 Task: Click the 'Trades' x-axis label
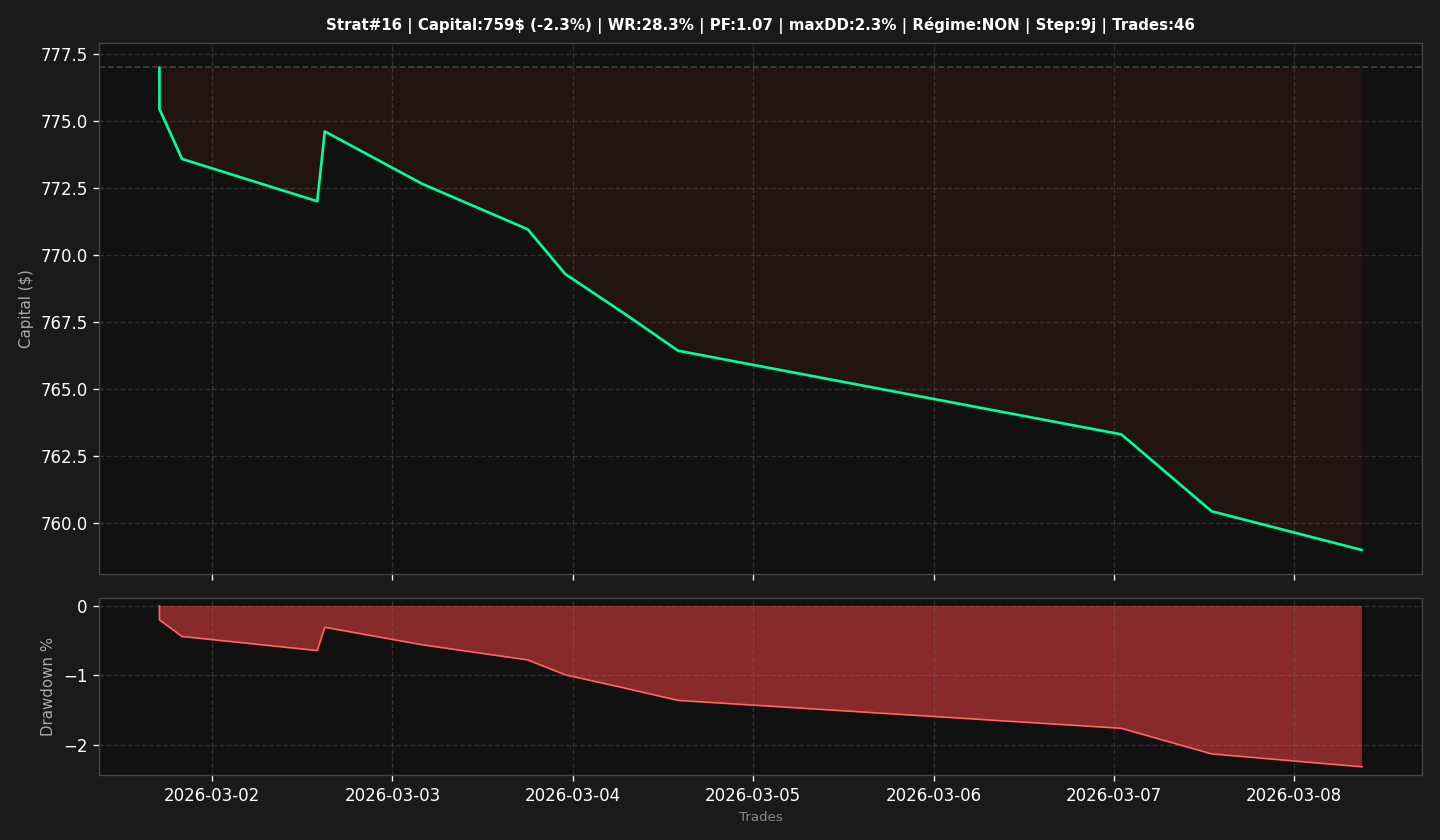click(x=760, y=817)
